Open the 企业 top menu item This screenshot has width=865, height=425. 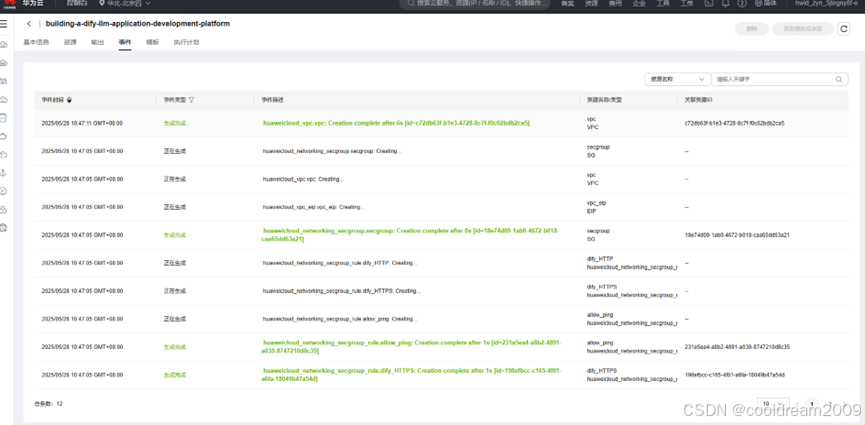[x=639, y=3]
